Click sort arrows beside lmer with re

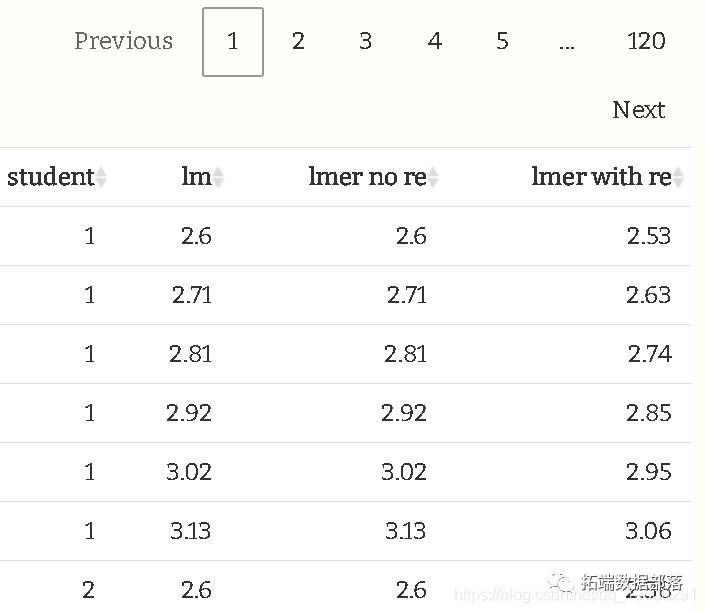pyautogui.click(x=678, y=178)
